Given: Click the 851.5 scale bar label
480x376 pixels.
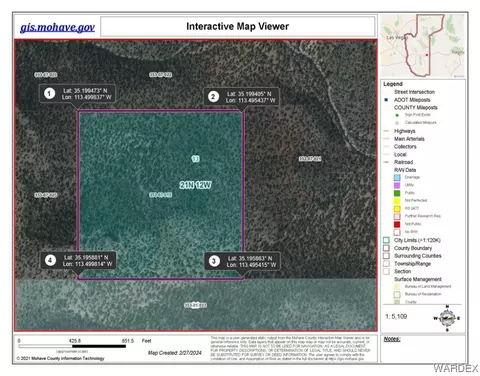Looking at the screenshot, I should click(128, 341).
